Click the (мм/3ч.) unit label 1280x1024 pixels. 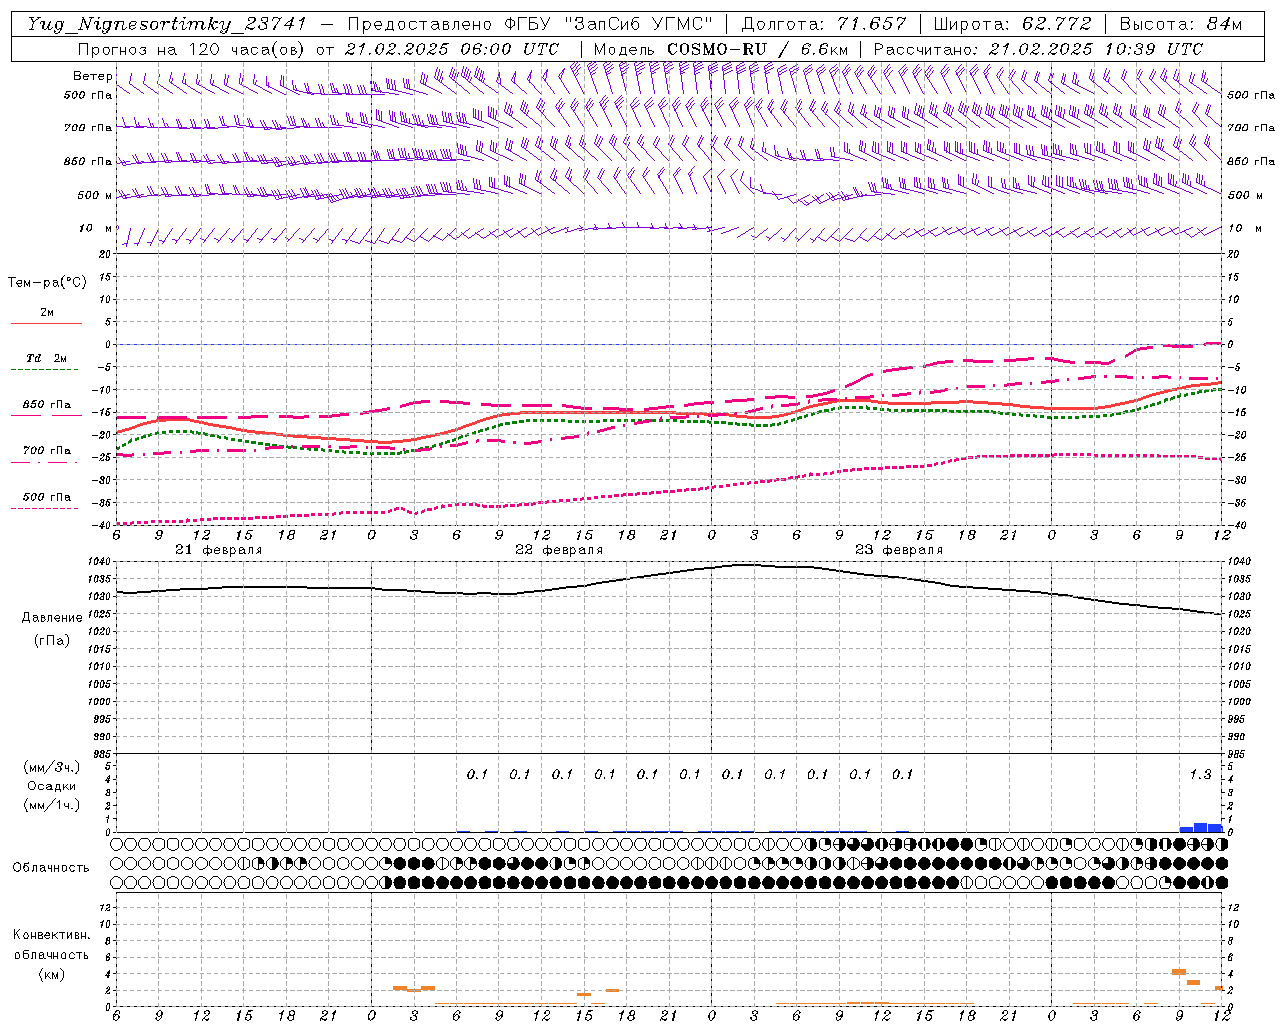click(52, 767)
